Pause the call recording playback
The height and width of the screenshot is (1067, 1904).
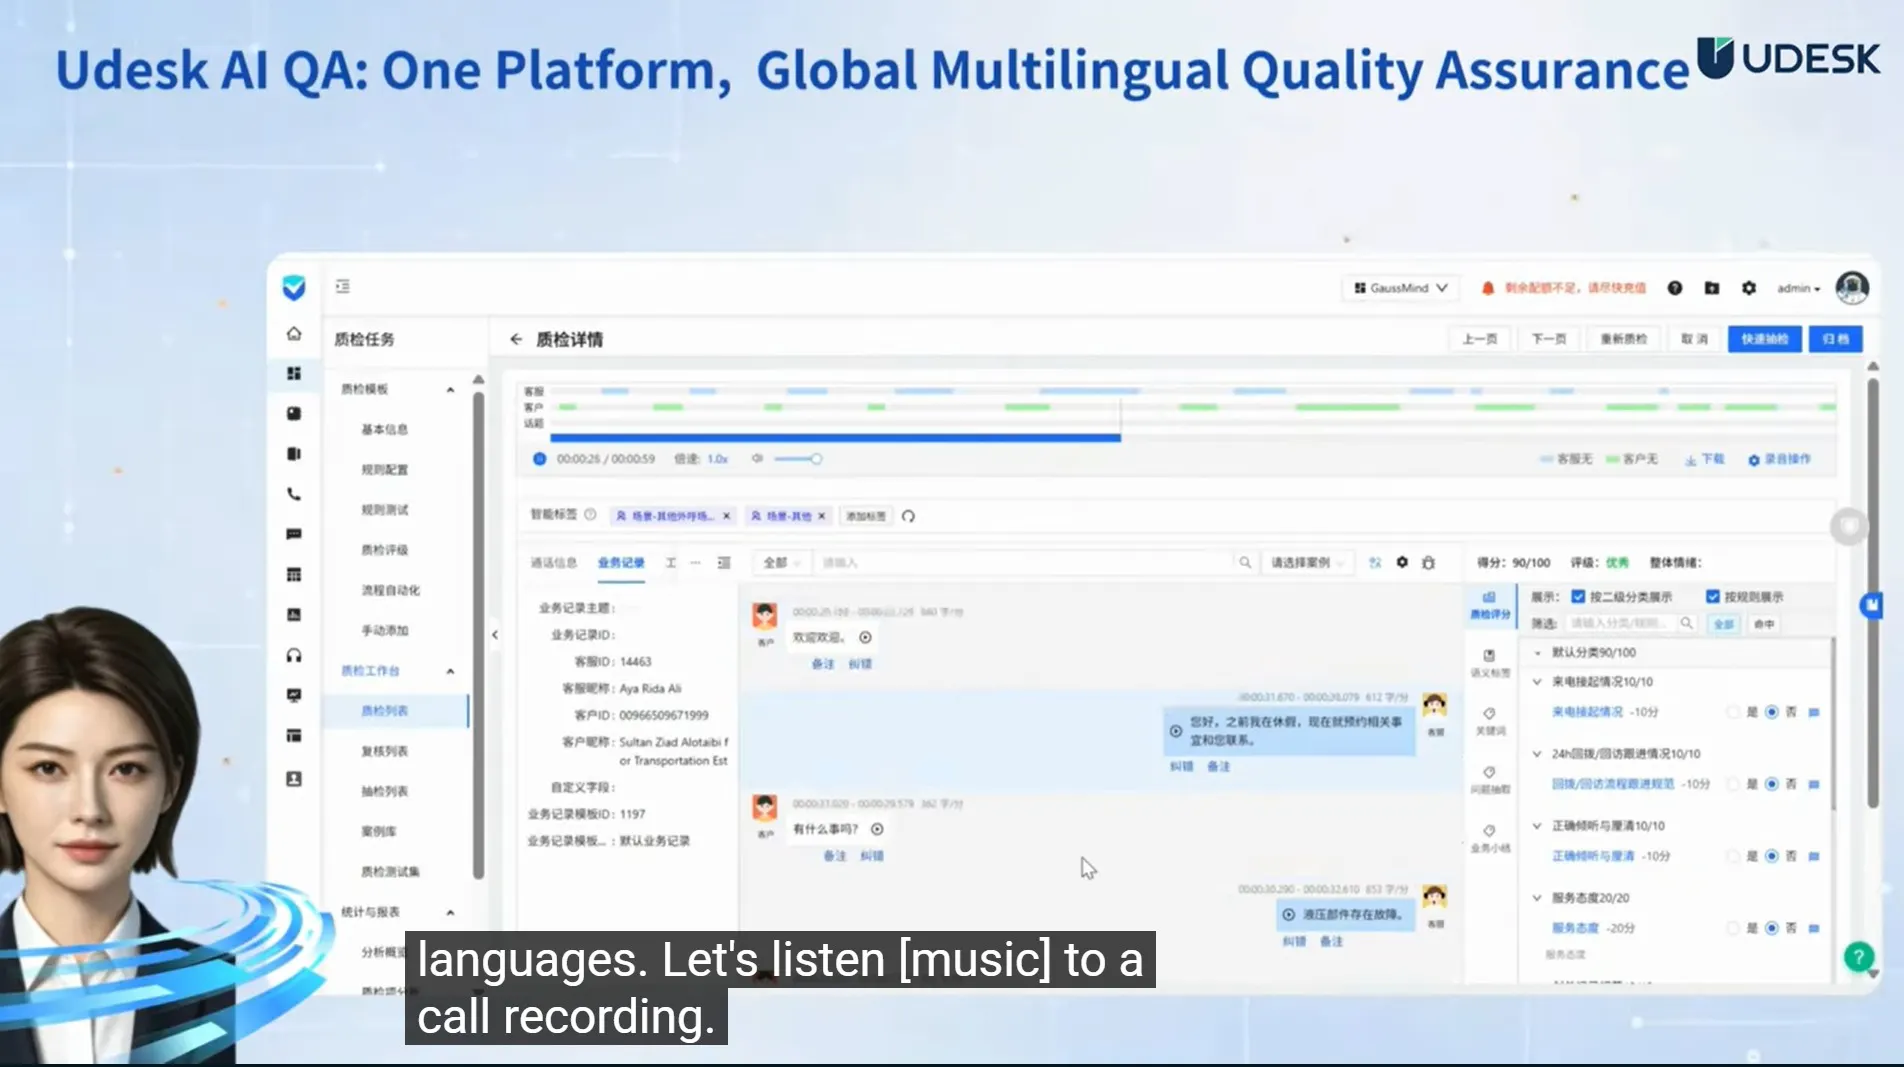540,459
